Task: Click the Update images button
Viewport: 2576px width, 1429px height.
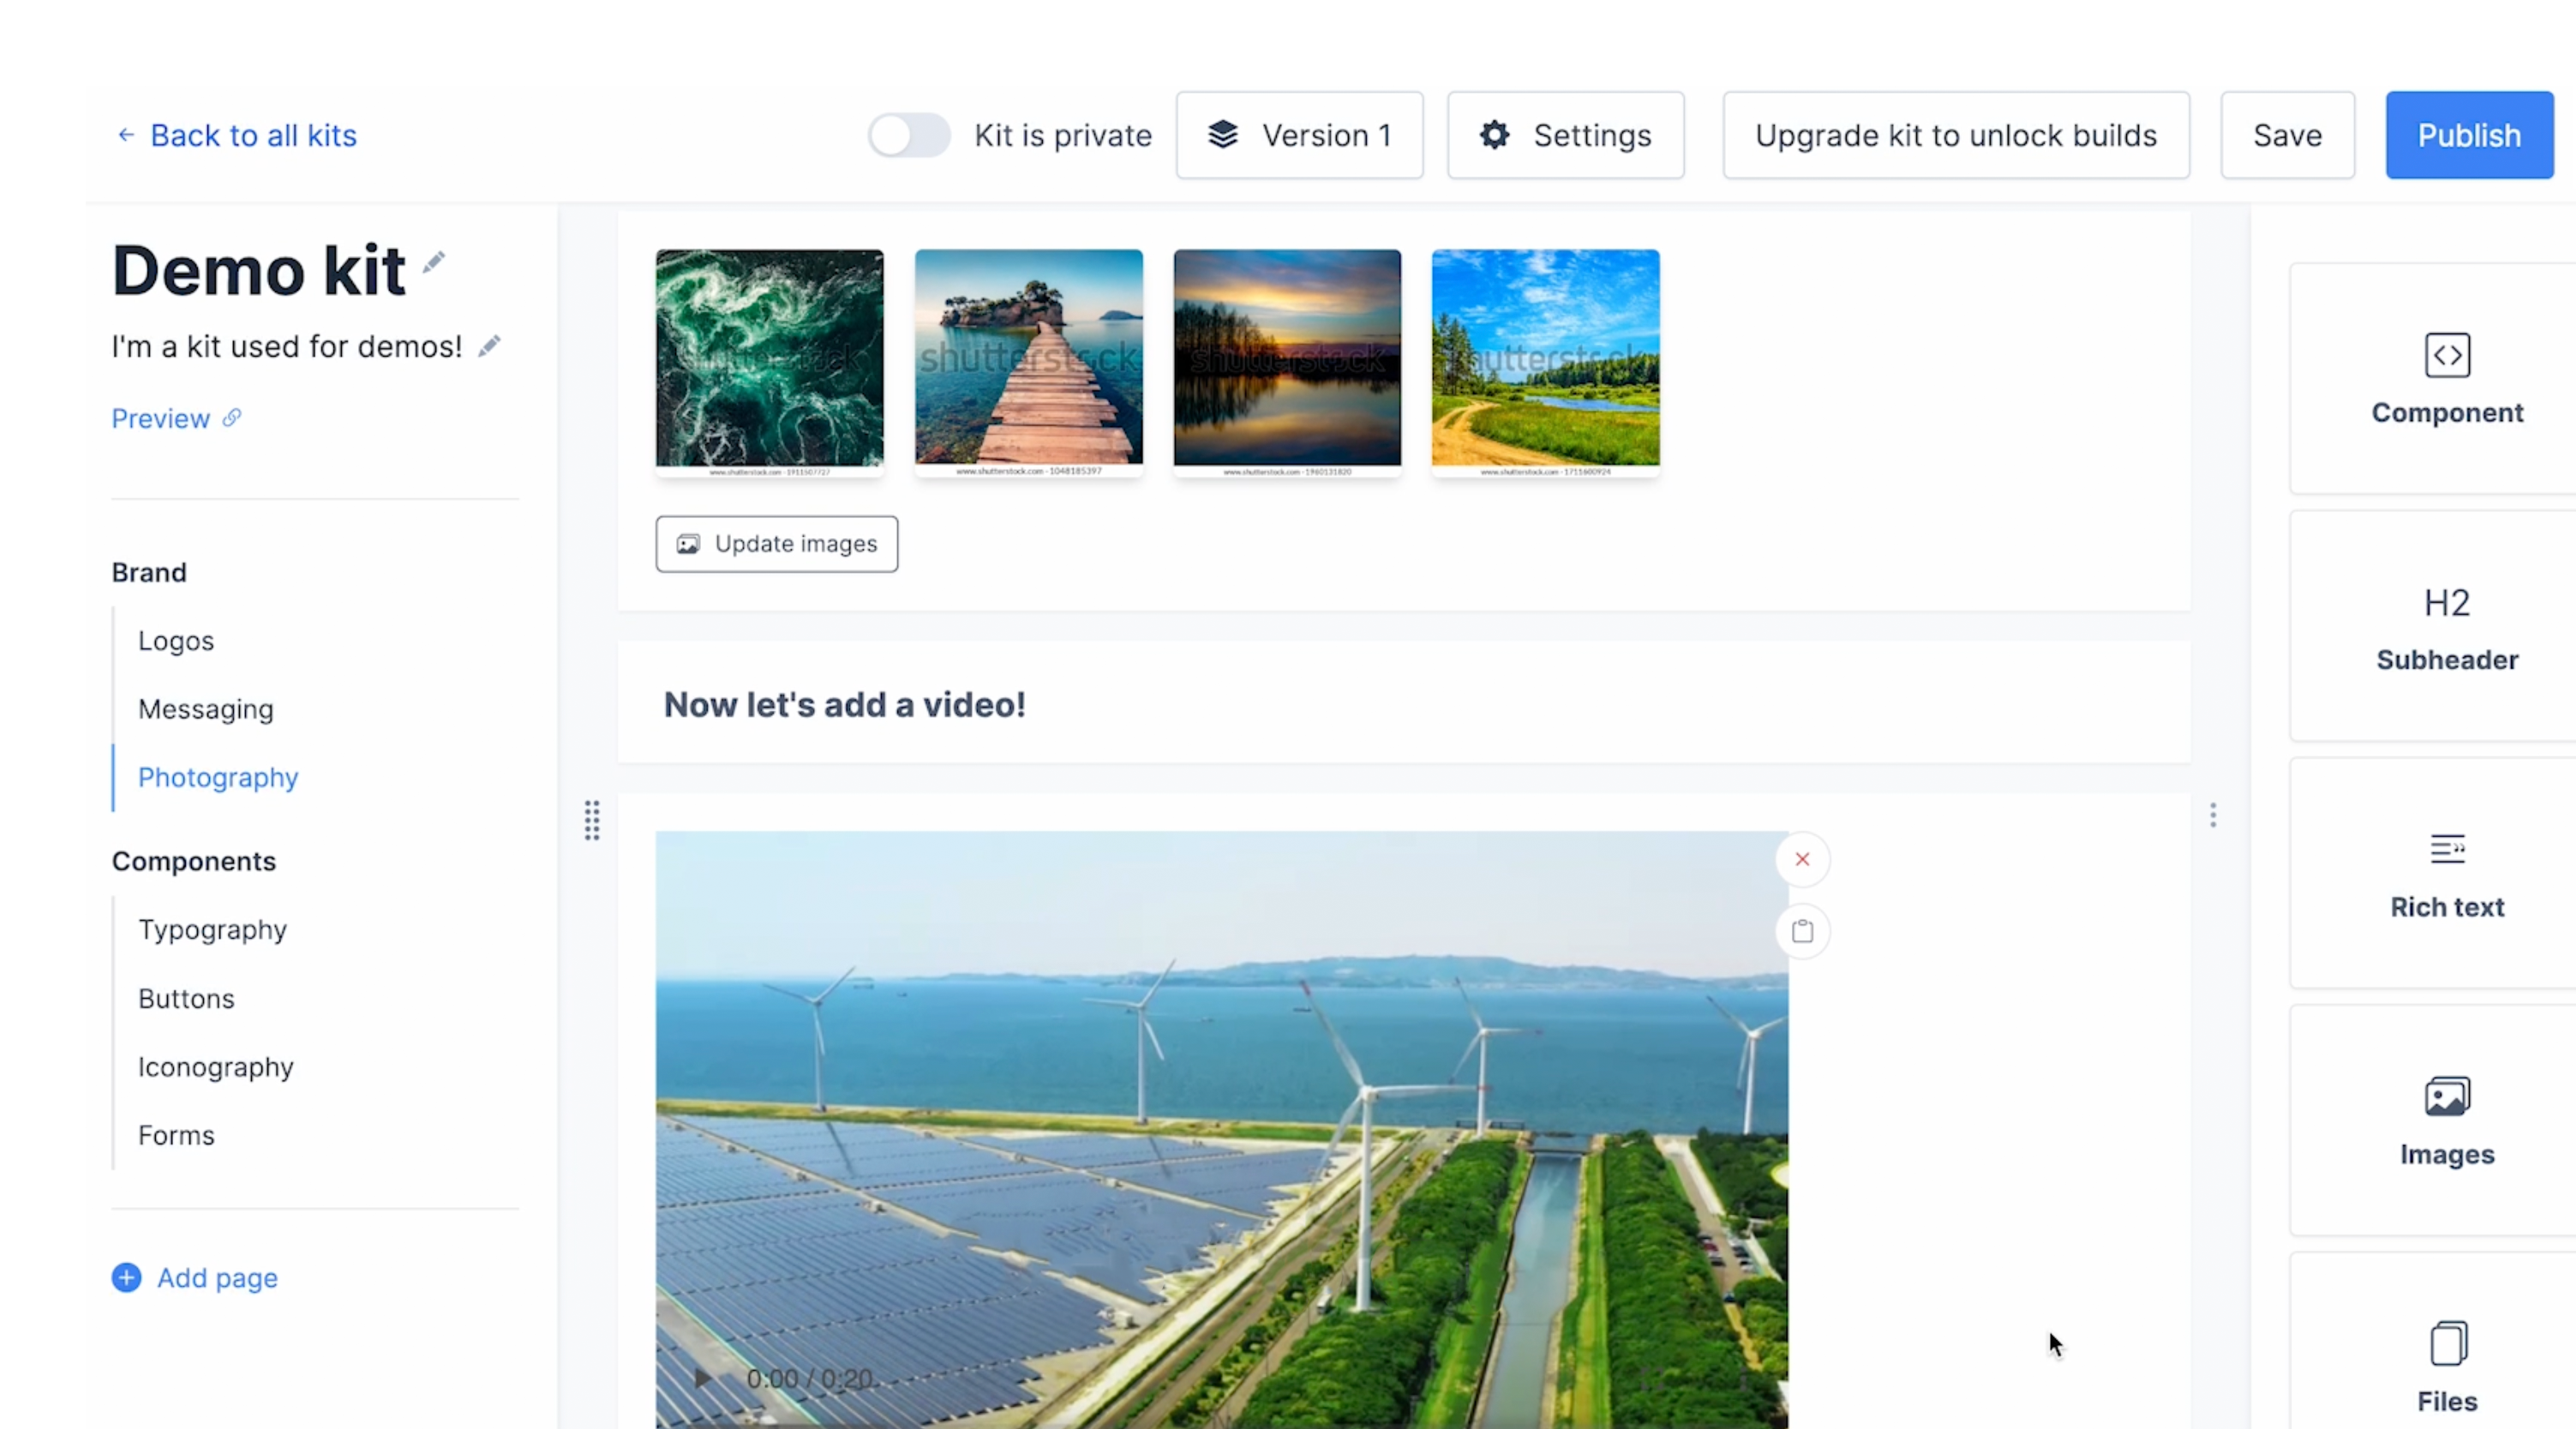Action: [776, 542]
